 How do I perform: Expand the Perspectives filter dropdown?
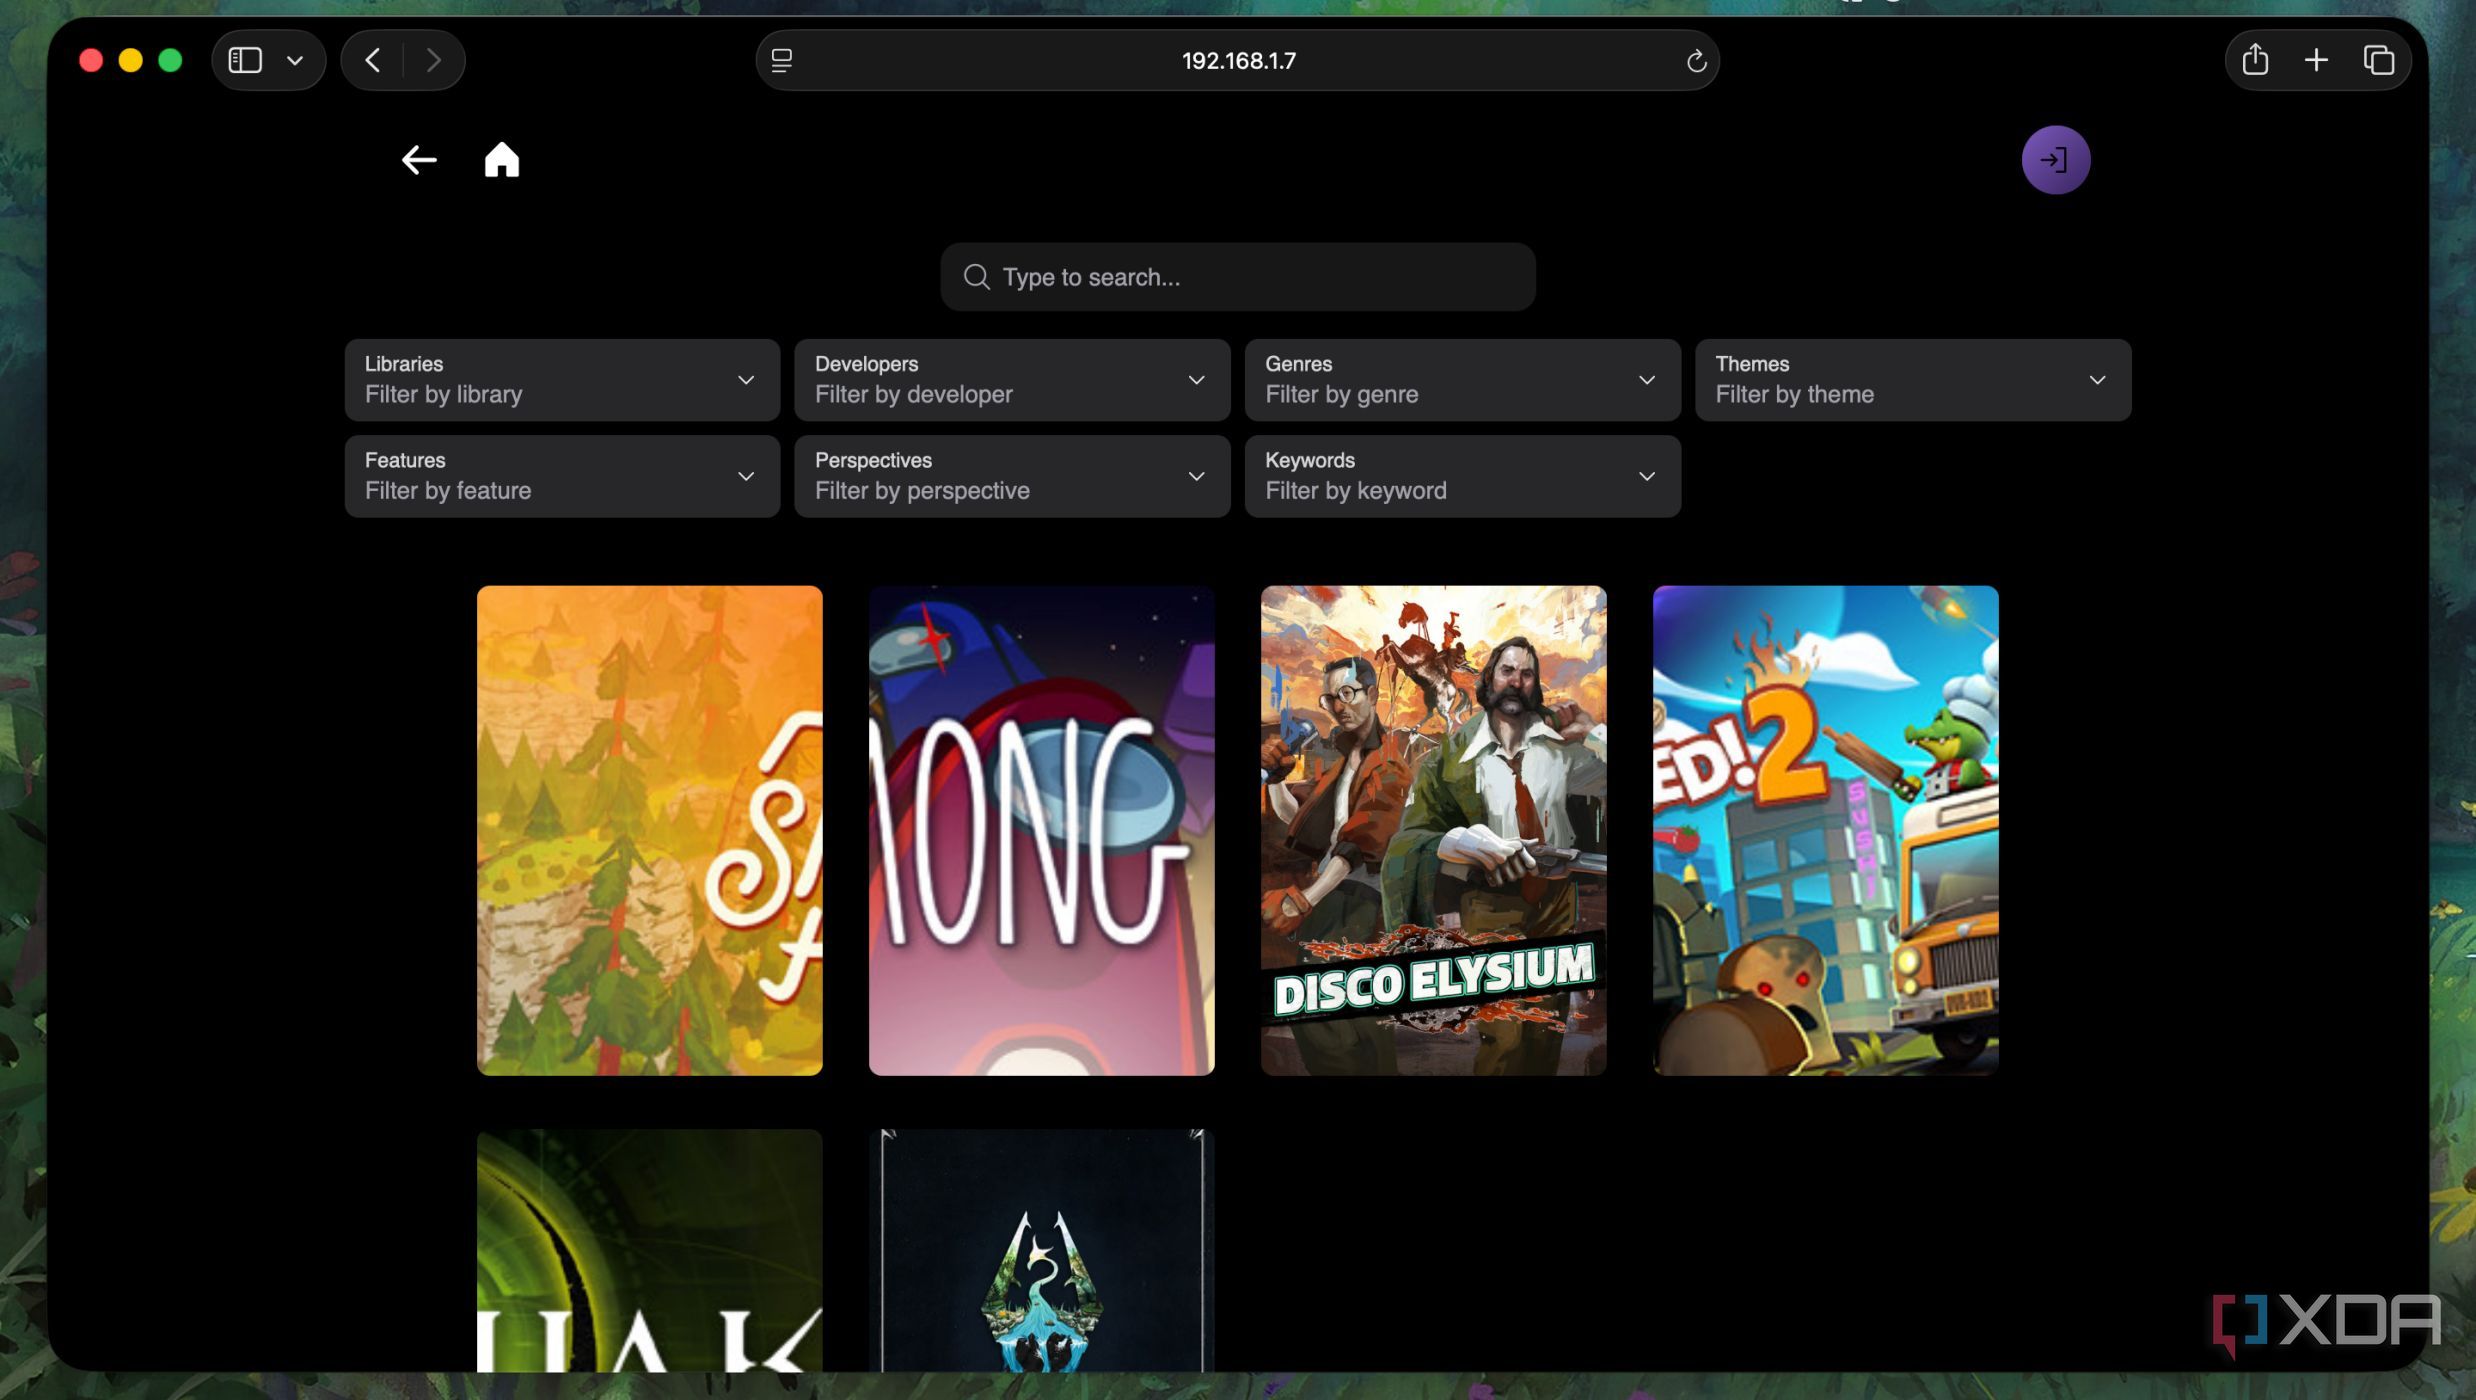click(x=1012, y=476)
